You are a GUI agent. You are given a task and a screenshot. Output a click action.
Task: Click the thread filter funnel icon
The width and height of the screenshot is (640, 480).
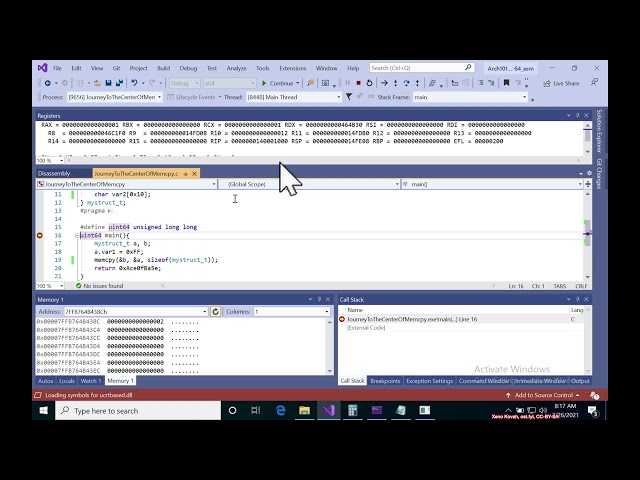pyautogui.click(x=349, y=97)
